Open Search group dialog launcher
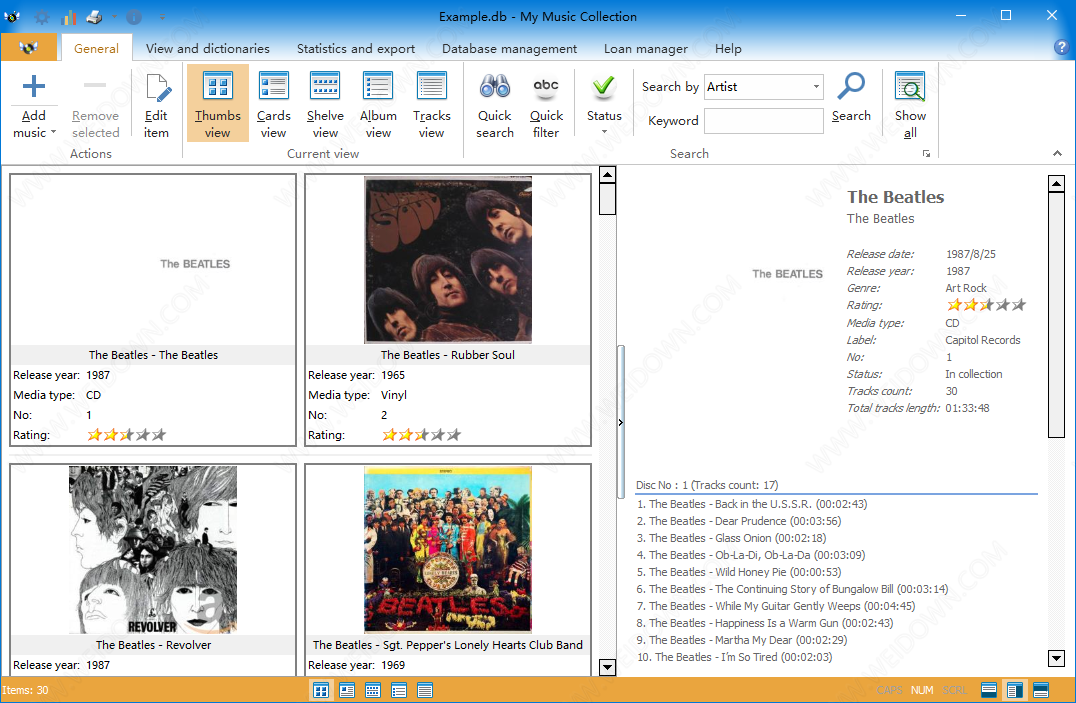This screenshot has height=703, width=1076. pos(926,154)
